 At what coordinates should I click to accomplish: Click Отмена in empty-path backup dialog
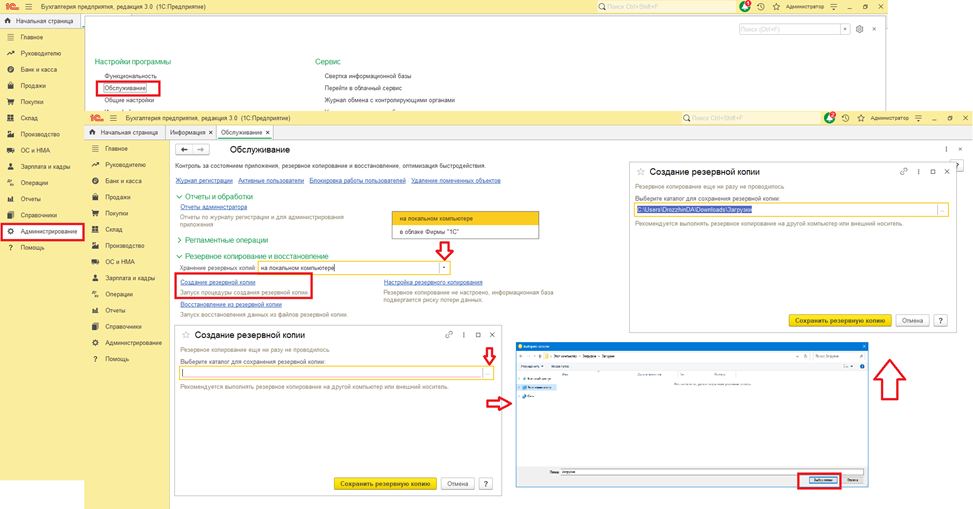click(x=457, y=484)
